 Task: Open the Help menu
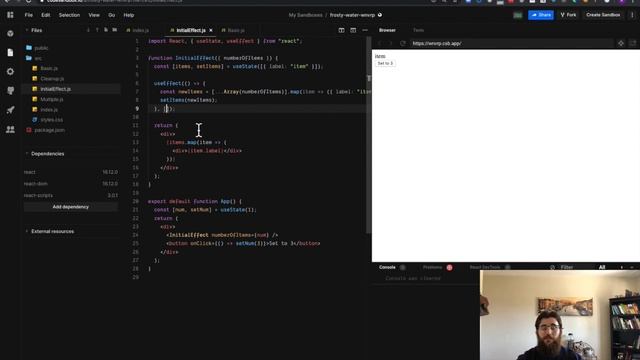tap(129, 15)
